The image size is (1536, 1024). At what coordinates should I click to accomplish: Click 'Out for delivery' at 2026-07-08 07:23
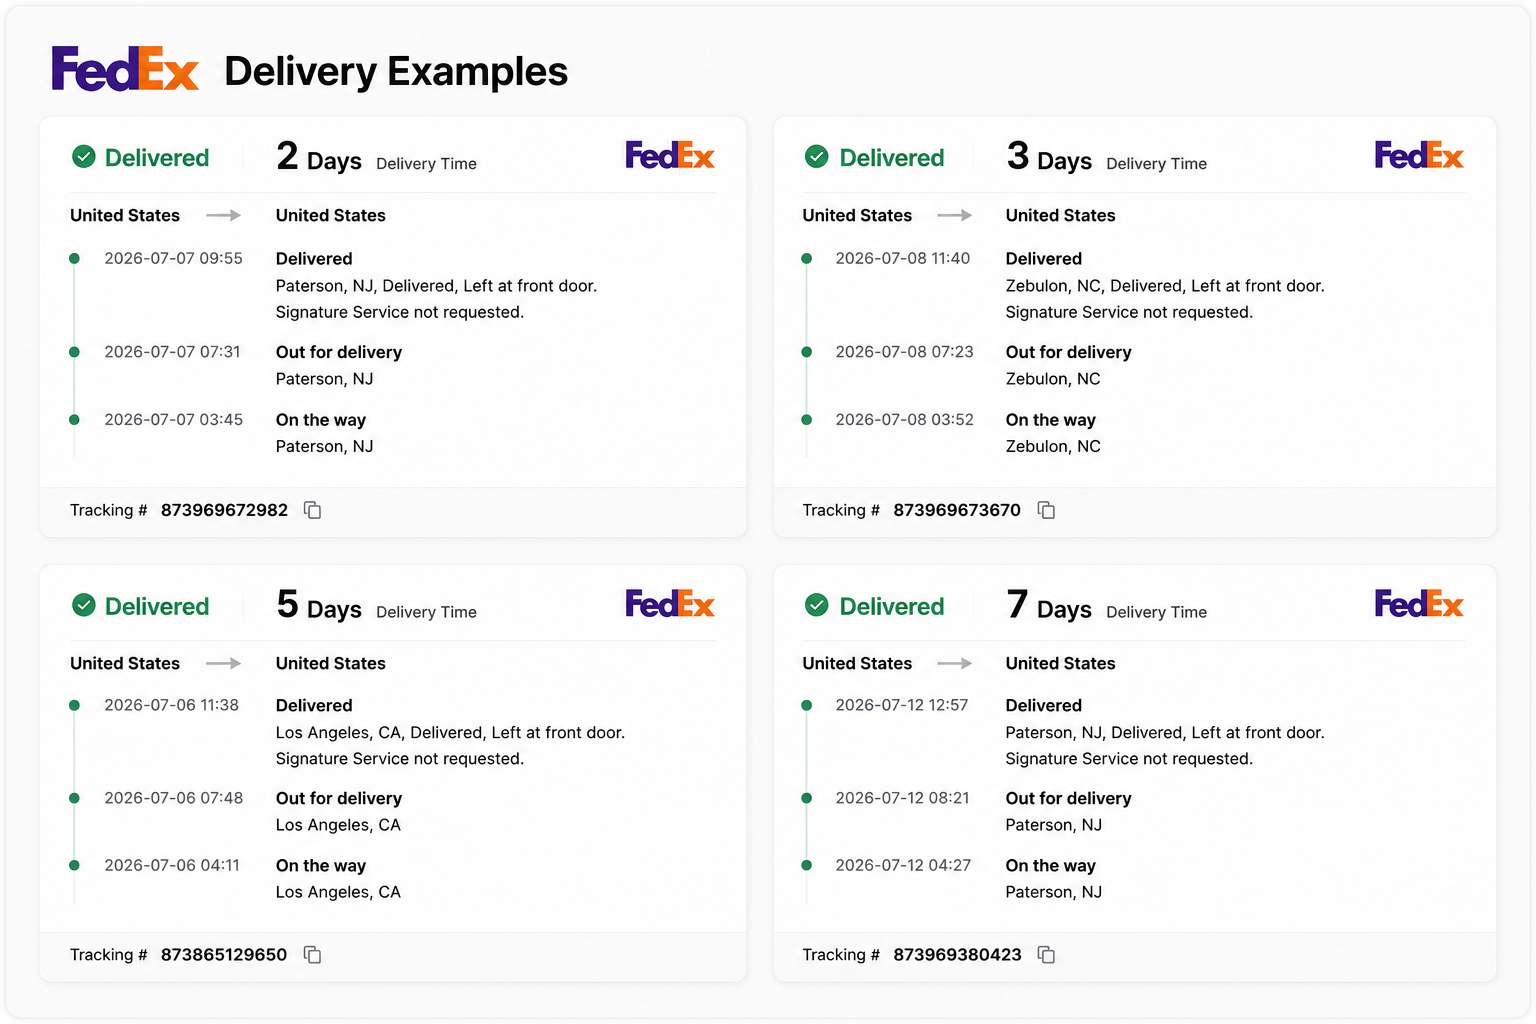pos(1069,352)
